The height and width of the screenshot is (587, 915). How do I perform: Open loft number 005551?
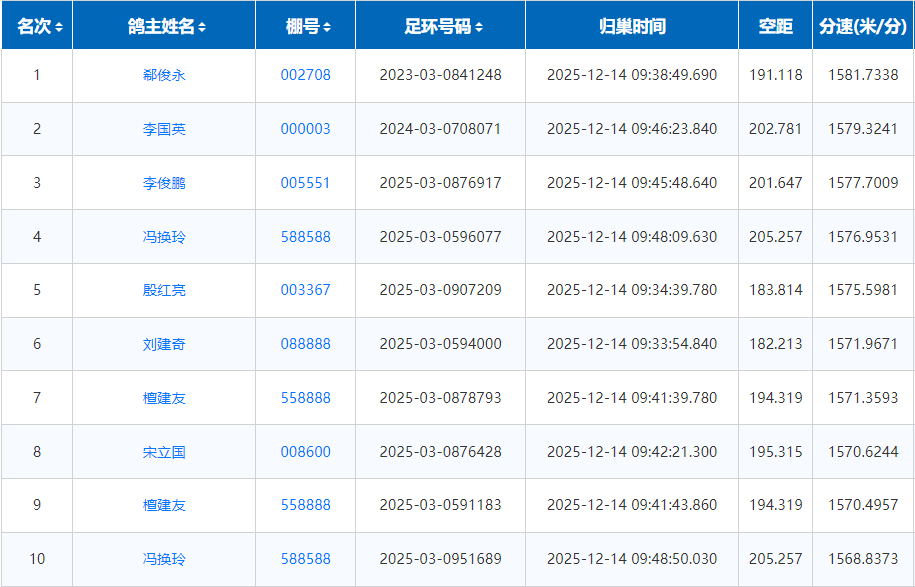[x=305, y=183]
